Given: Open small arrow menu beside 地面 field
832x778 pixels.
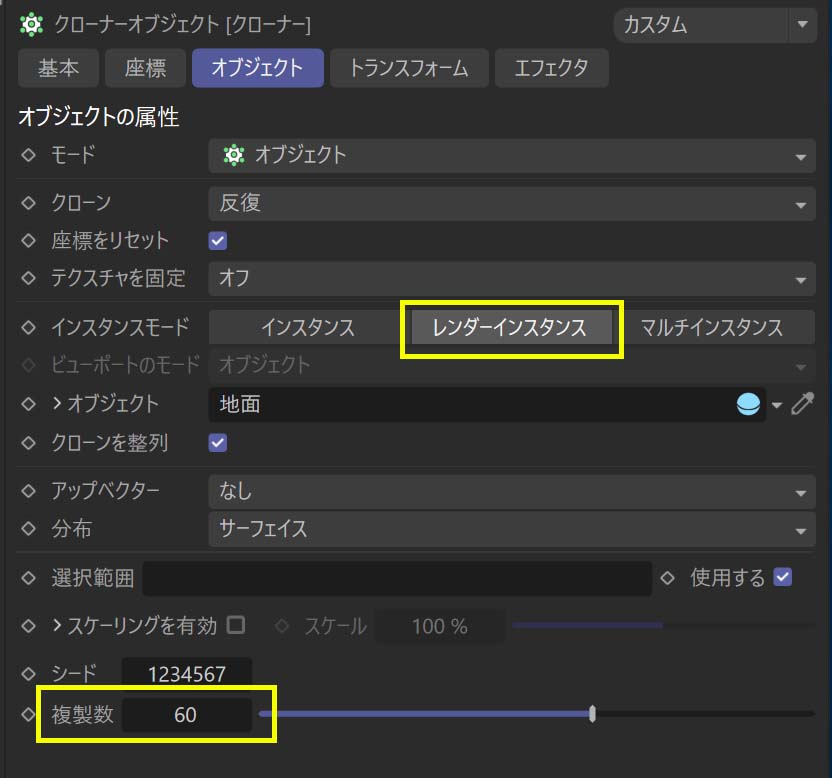Looking at the screenshot, I should point(777,405).
